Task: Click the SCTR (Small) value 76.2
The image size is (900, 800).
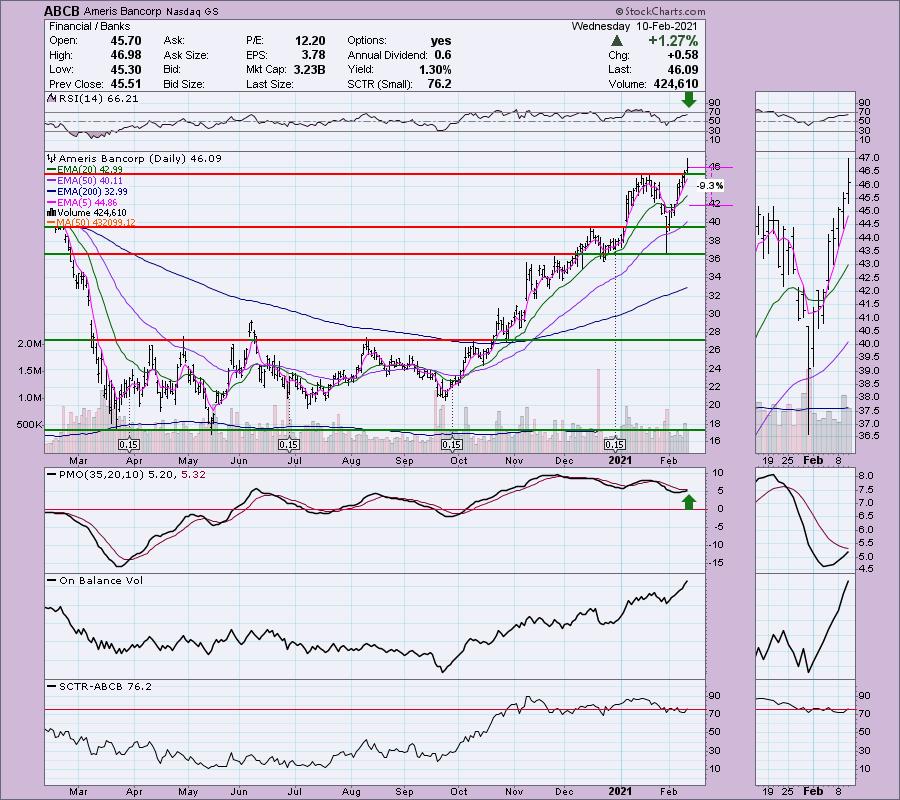Action: (440, 84)
